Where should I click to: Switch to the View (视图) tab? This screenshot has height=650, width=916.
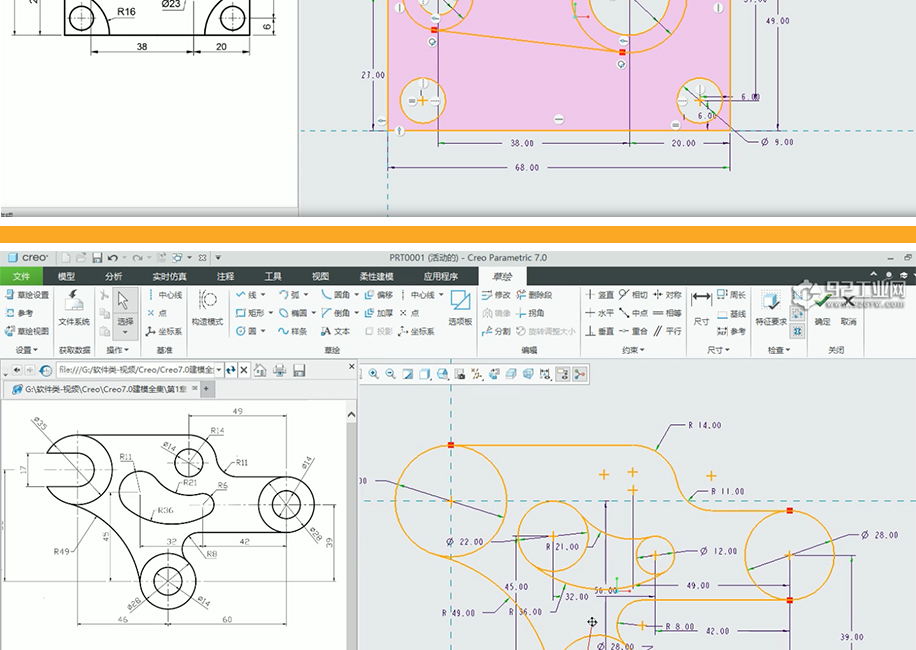(x=320, y=276)
